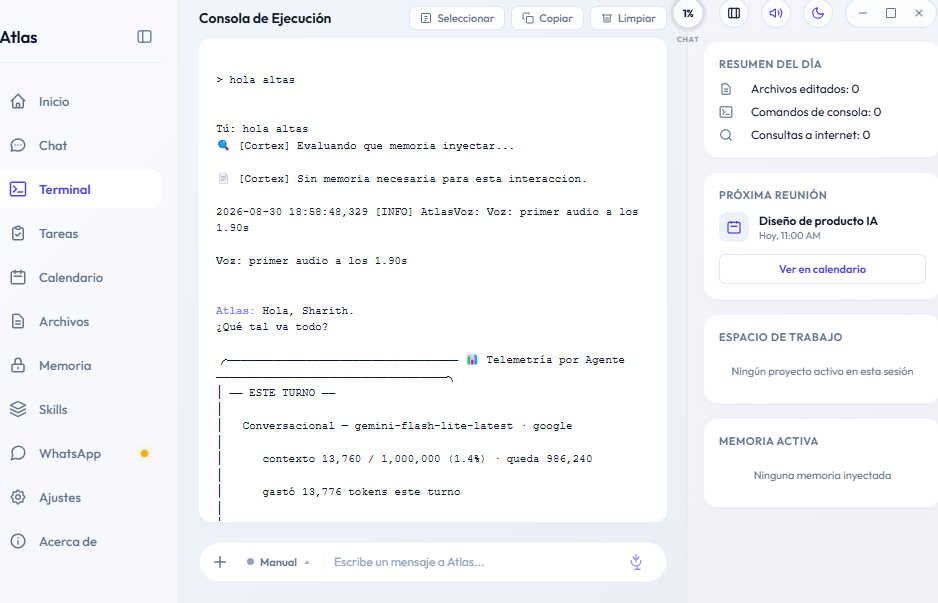Click the gemini-flash-lite-latest model line
Image resolution: width=938 pixels, height=603 pixels.
407,426
